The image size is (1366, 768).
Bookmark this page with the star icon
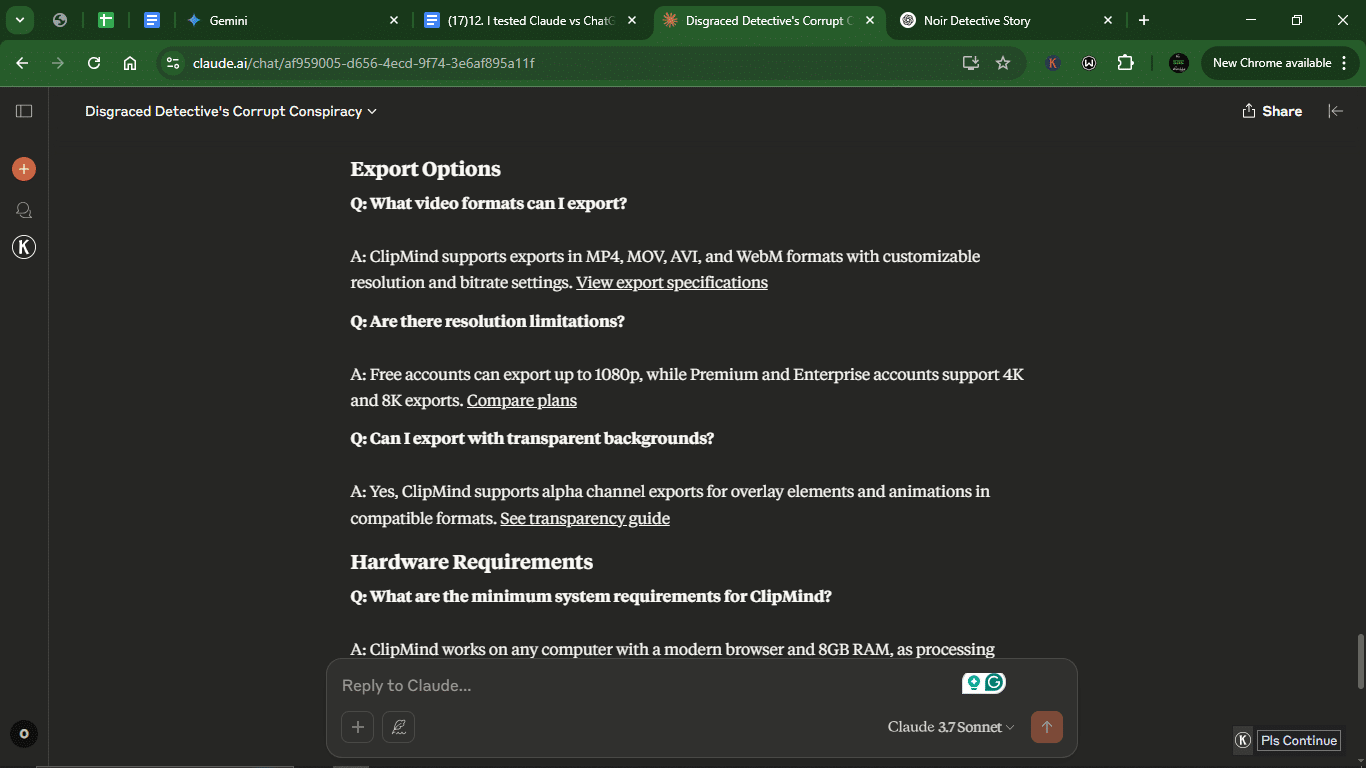(x=1003, y=63)
